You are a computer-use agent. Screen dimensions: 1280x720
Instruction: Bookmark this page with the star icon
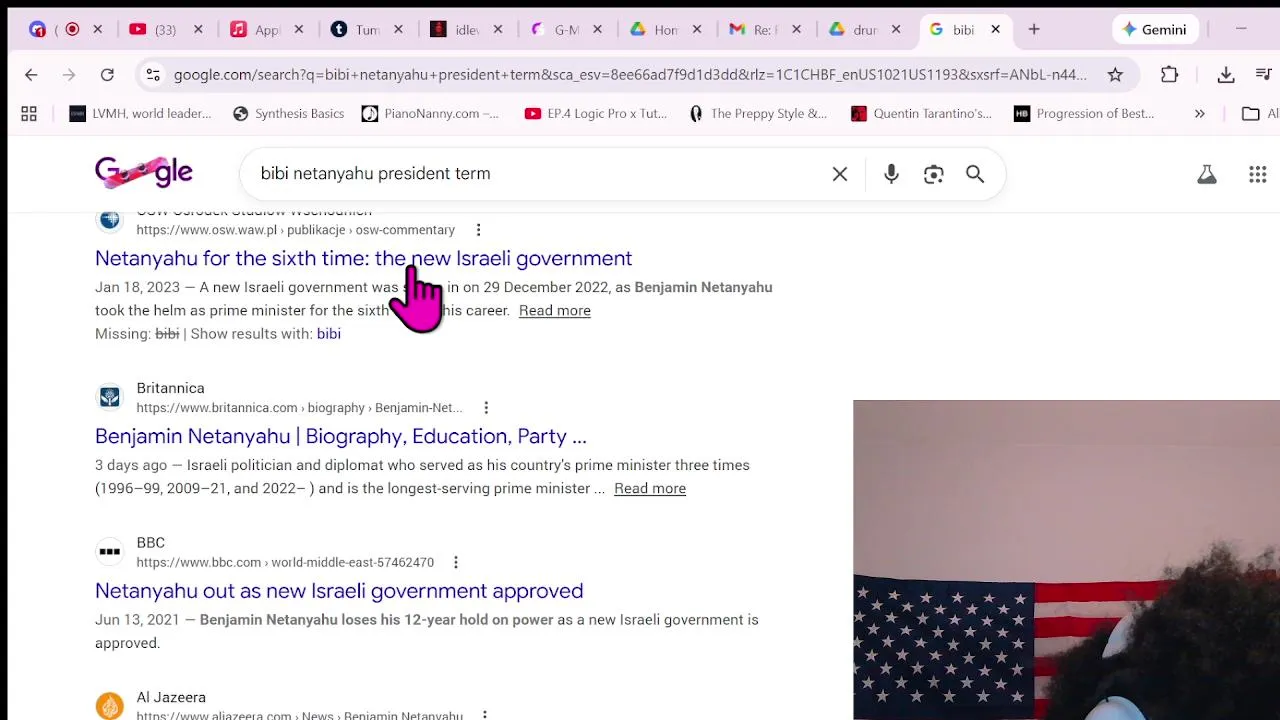pos(1115,74)
